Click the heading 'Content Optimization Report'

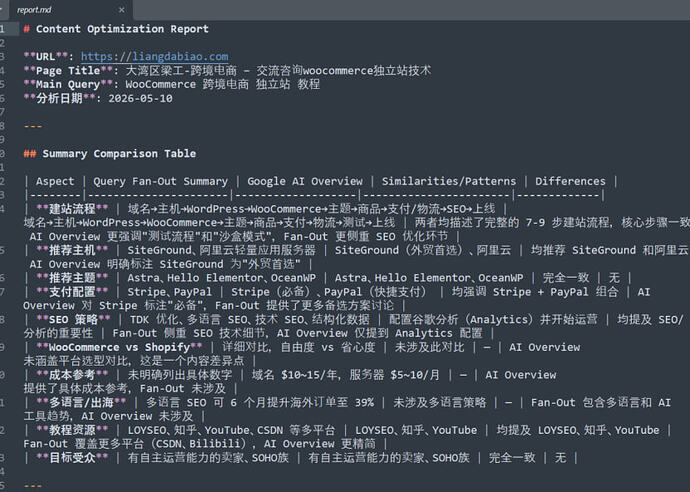[122, 29]
